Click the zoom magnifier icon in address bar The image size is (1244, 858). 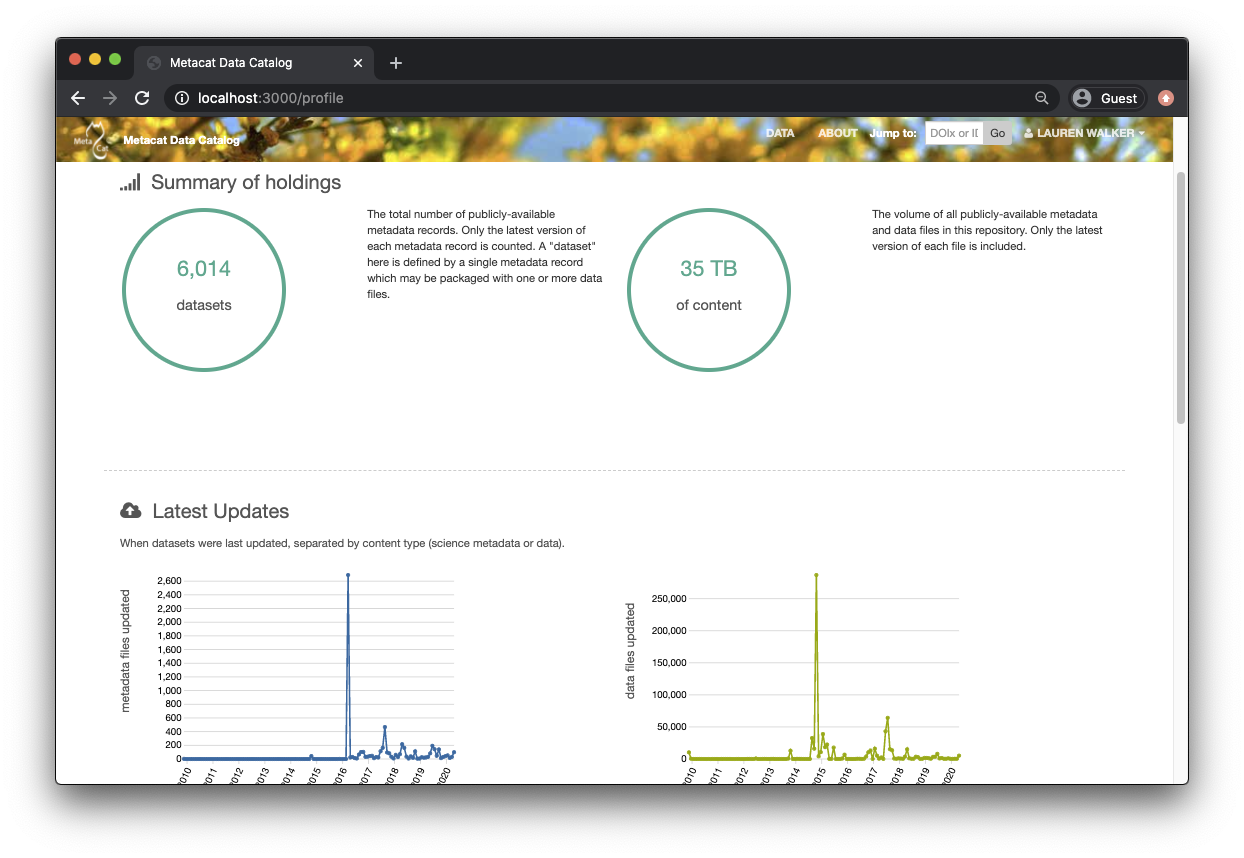pyautogui.click(x=1041, y=98)
